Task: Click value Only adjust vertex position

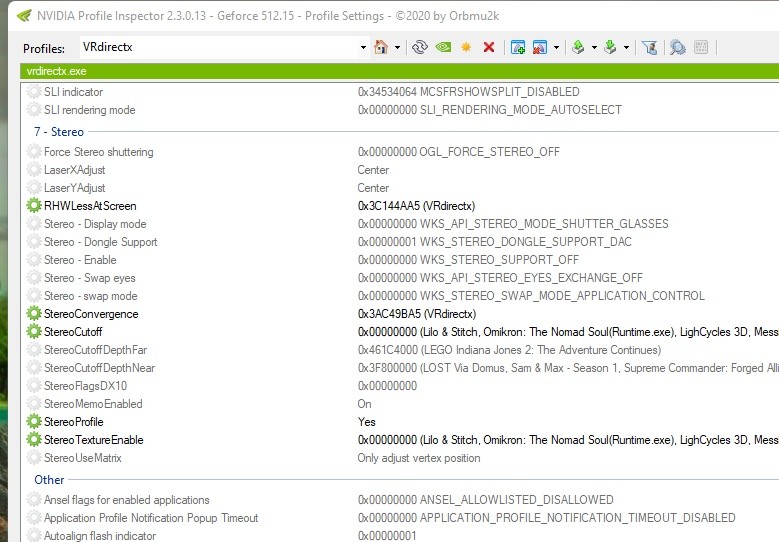Action: point(419,458)
